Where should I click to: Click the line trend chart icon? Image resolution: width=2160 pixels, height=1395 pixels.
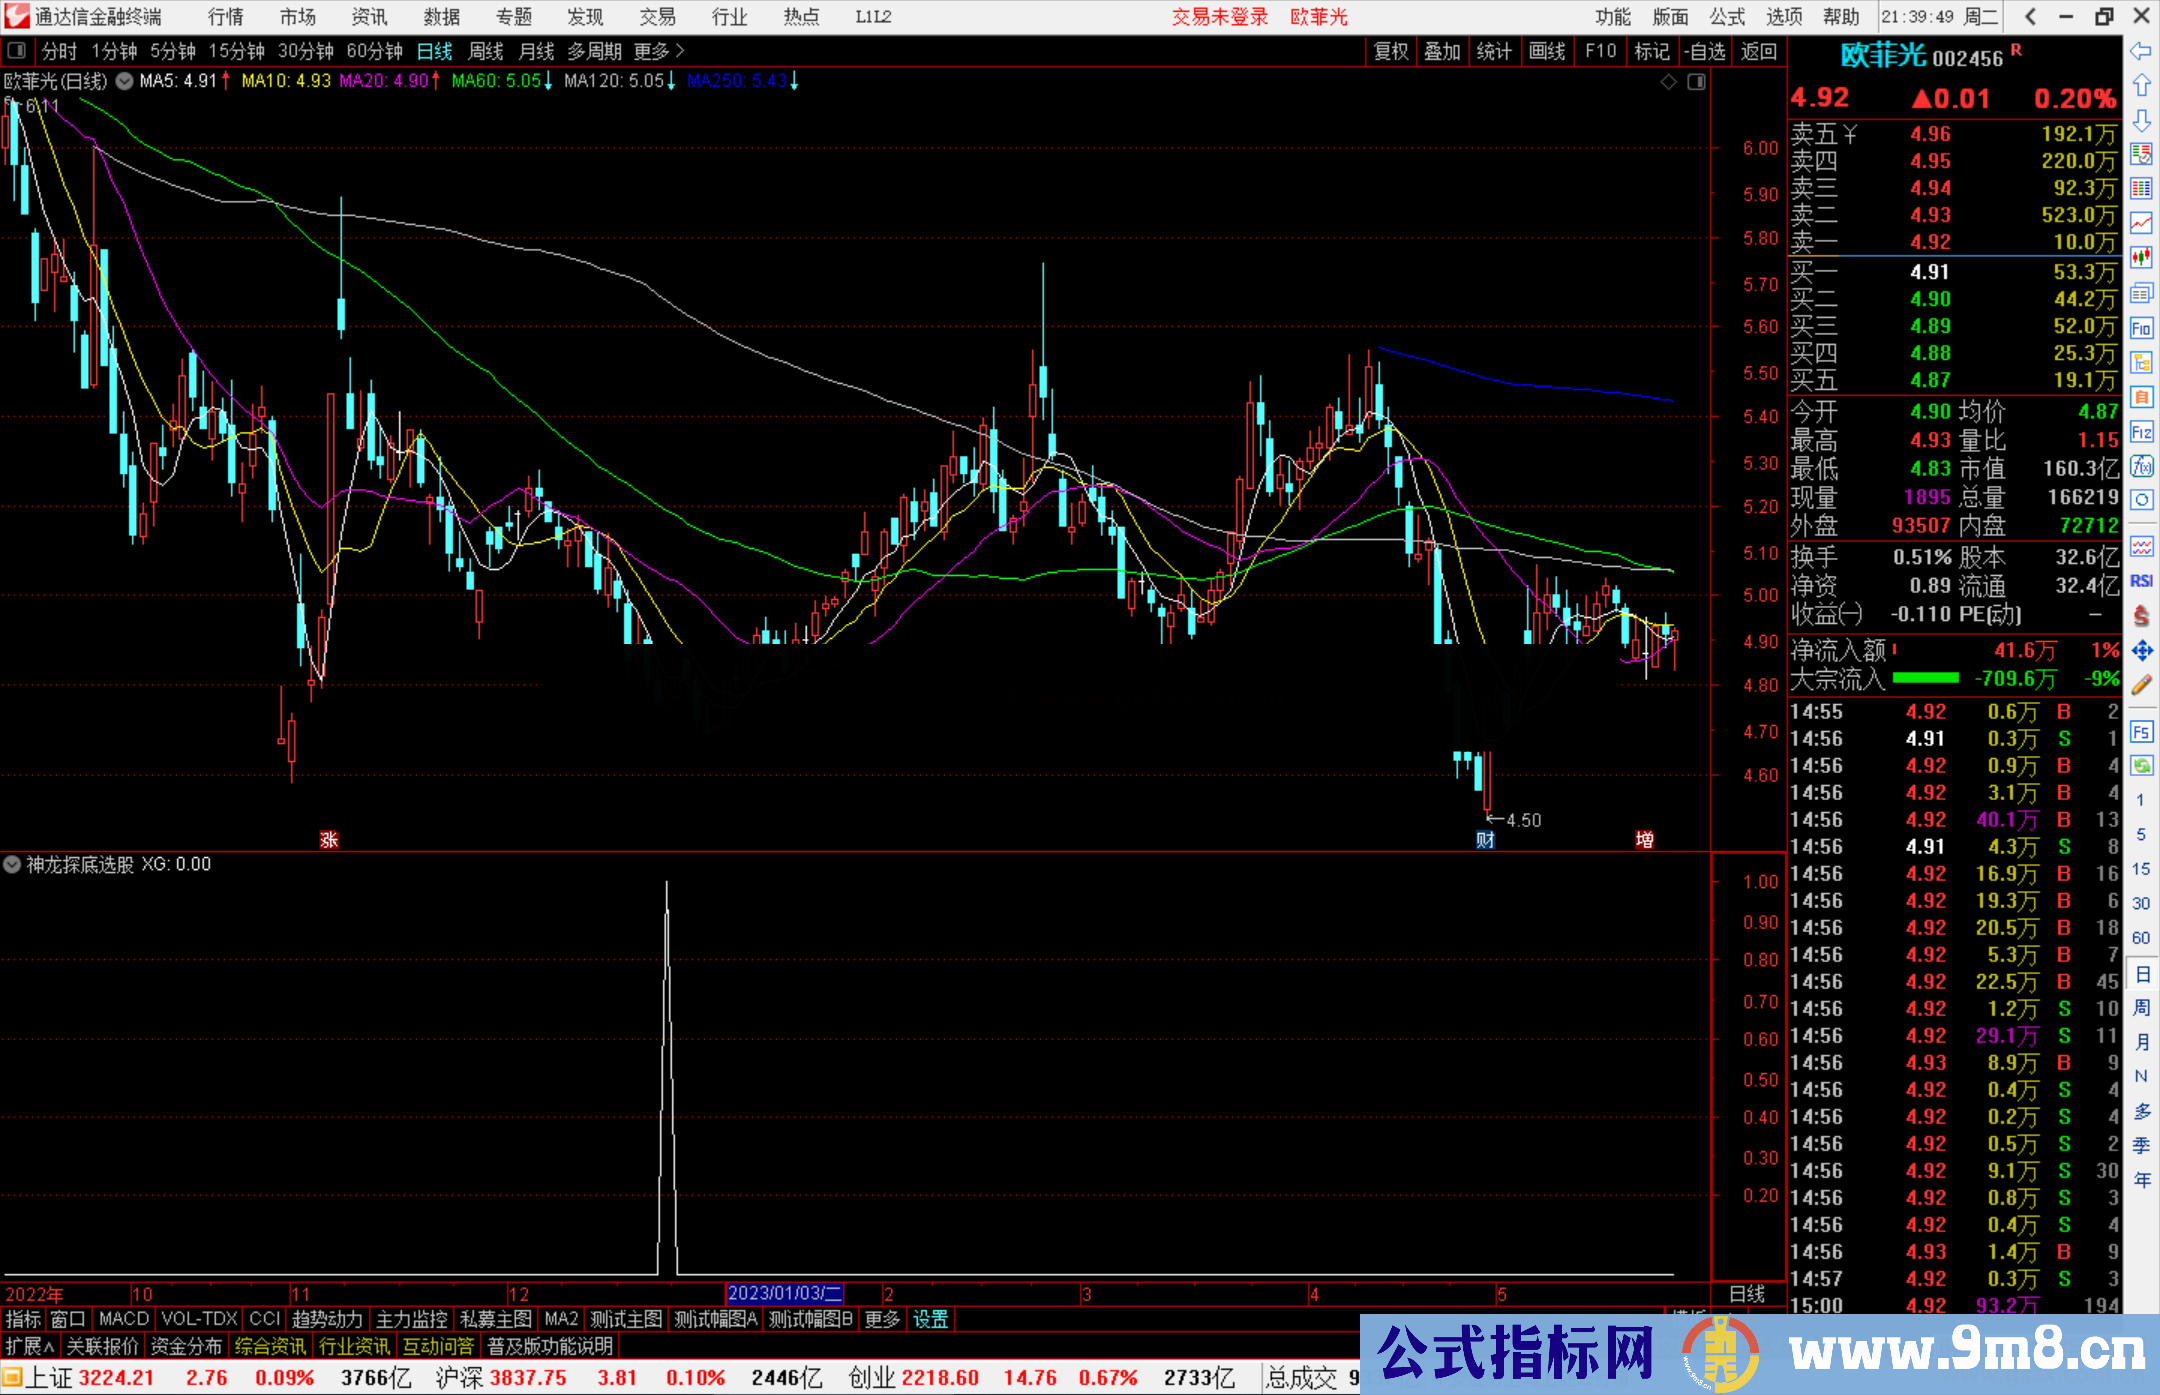(x=2141, y=223)
